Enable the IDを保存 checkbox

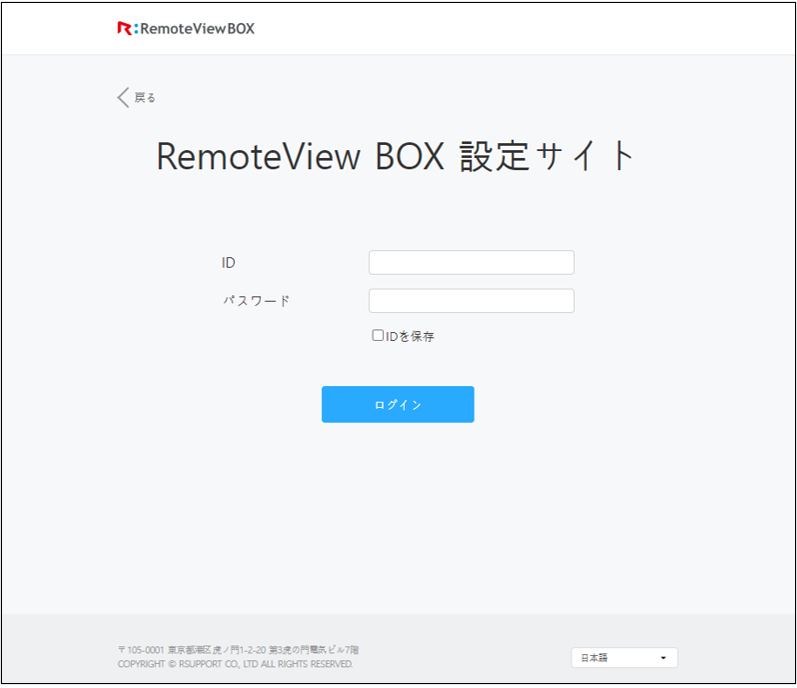coord(378,335)
